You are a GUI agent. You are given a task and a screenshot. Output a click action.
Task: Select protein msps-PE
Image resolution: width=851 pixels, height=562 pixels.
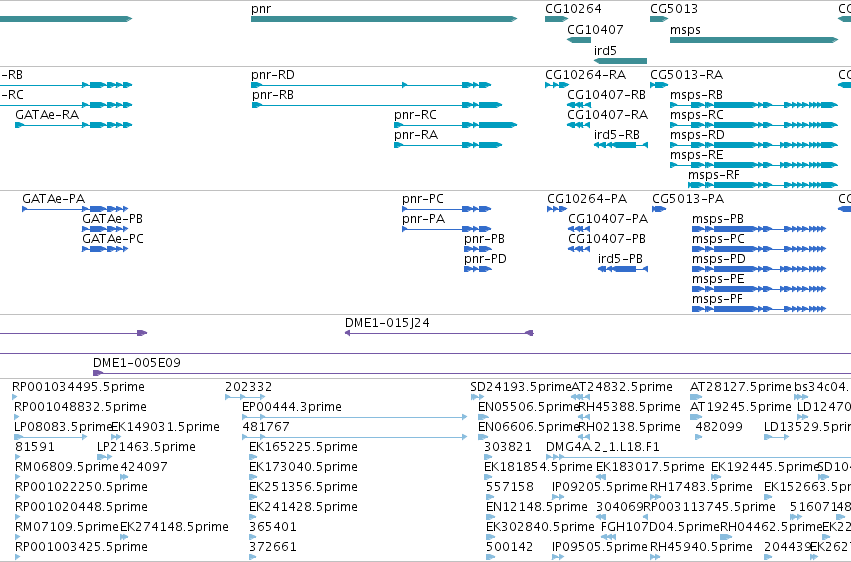coord(759,289)
